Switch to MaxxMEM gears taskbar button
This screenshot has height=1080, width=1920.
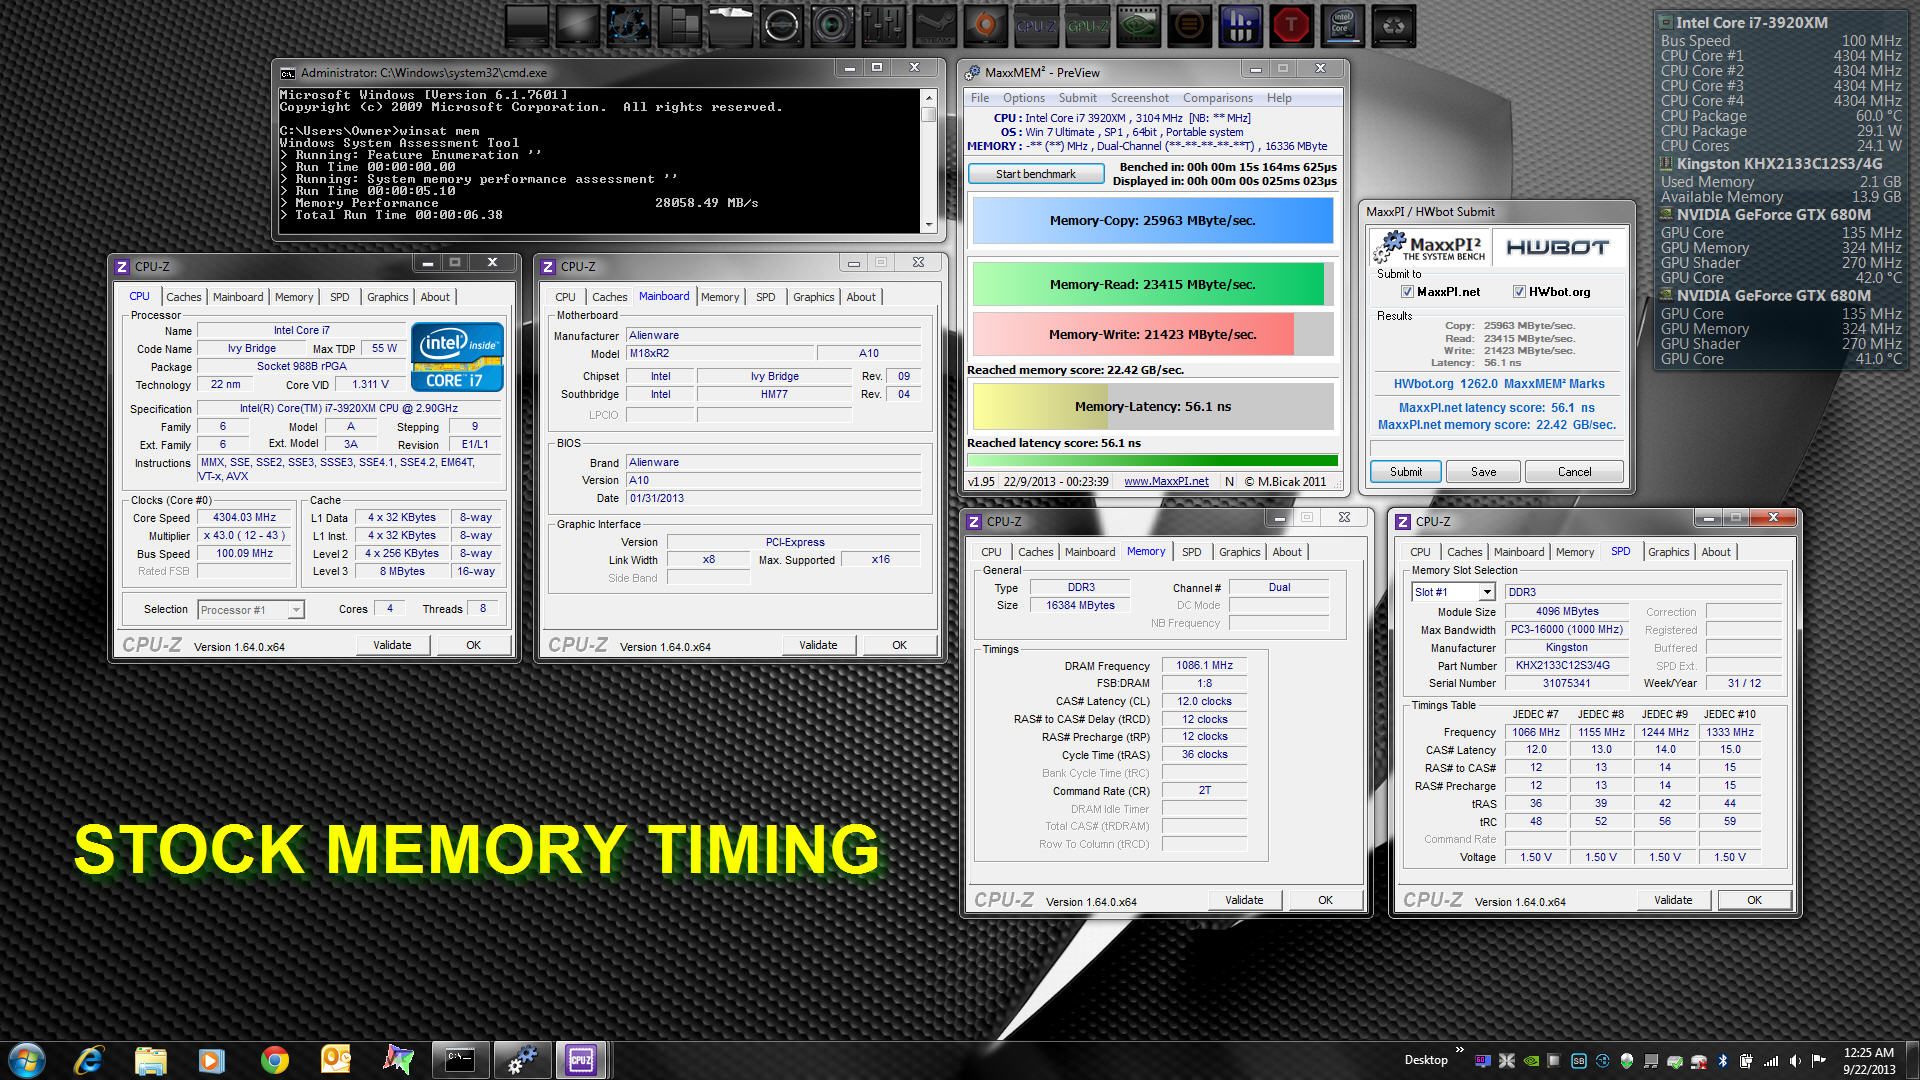coord(521,1060)
